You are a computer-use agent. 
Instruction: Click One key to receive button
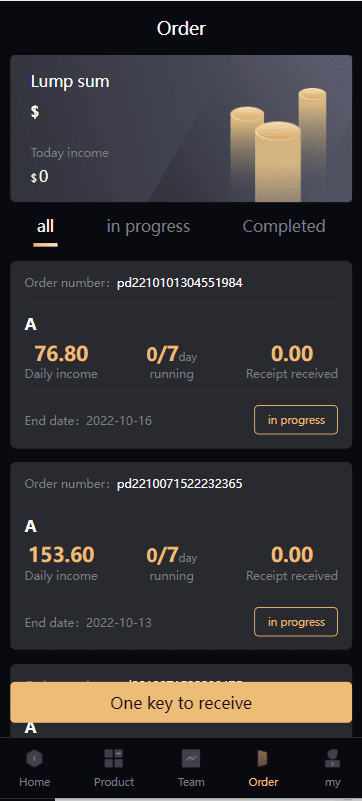pos(181,703)
